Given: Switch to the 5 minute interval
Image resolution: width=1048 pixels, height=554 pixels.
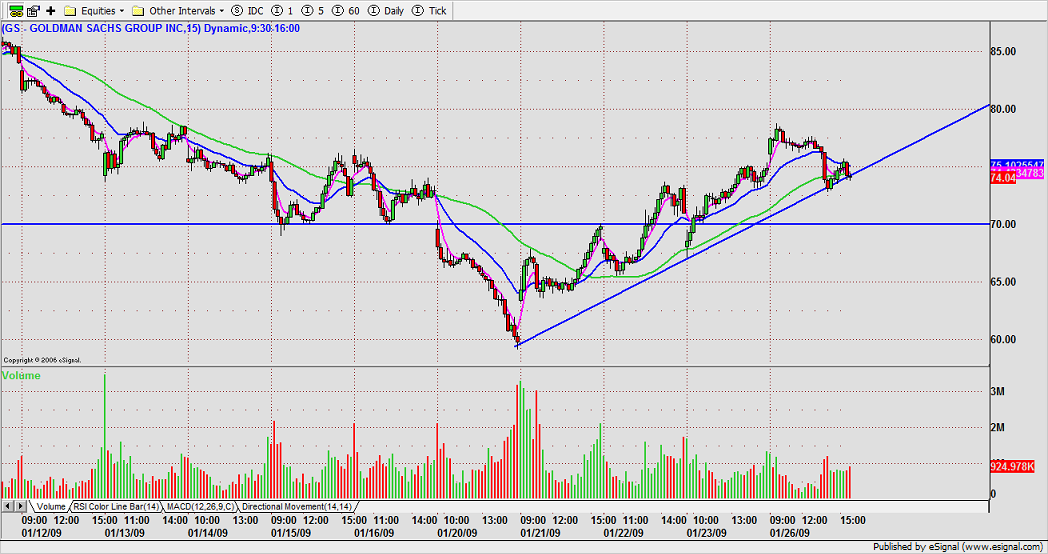Looking at the screenshot, I should (x=313, y=11).
